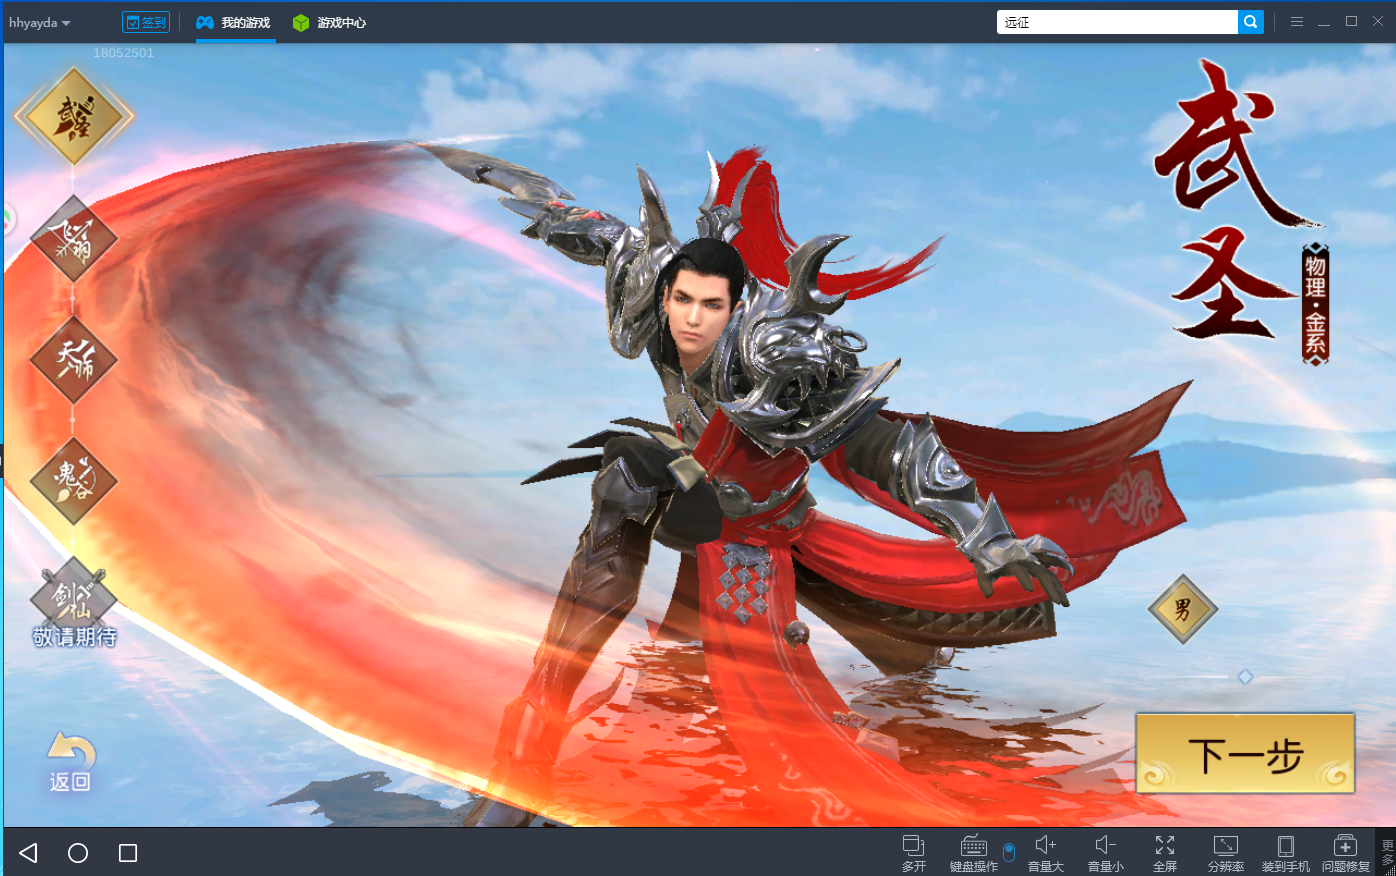Toggle the 男 gender diamond

tap(1183, 609)
